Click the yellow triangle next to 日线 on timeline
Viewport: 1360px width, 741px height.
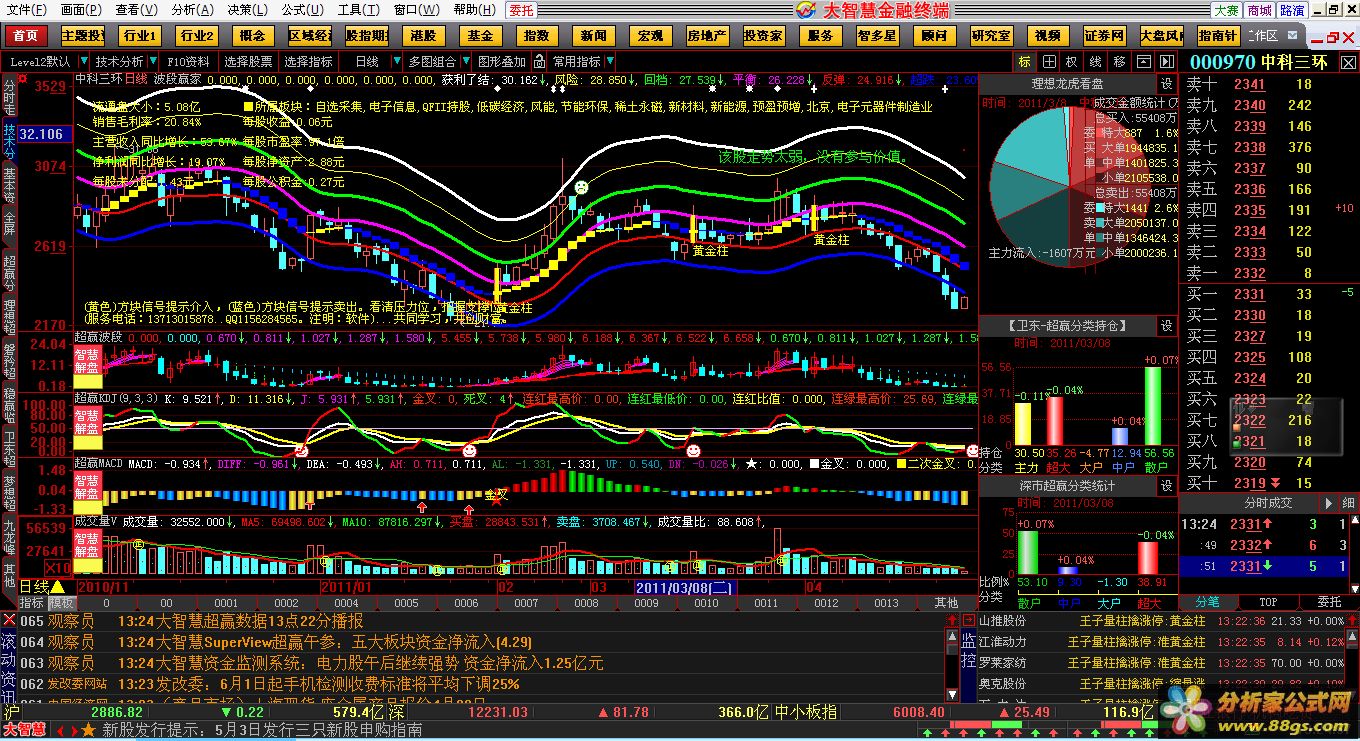click(58, 587)
